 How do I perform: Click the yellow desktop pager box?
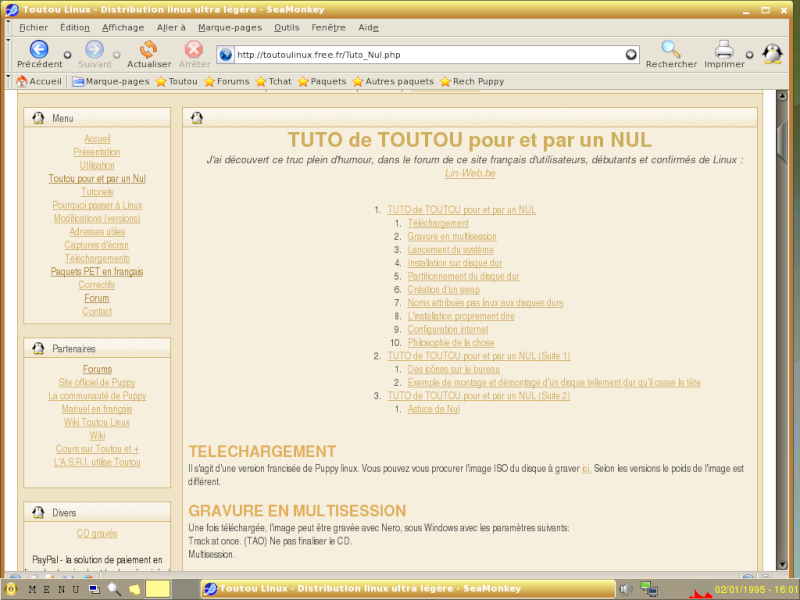point(158,589)
